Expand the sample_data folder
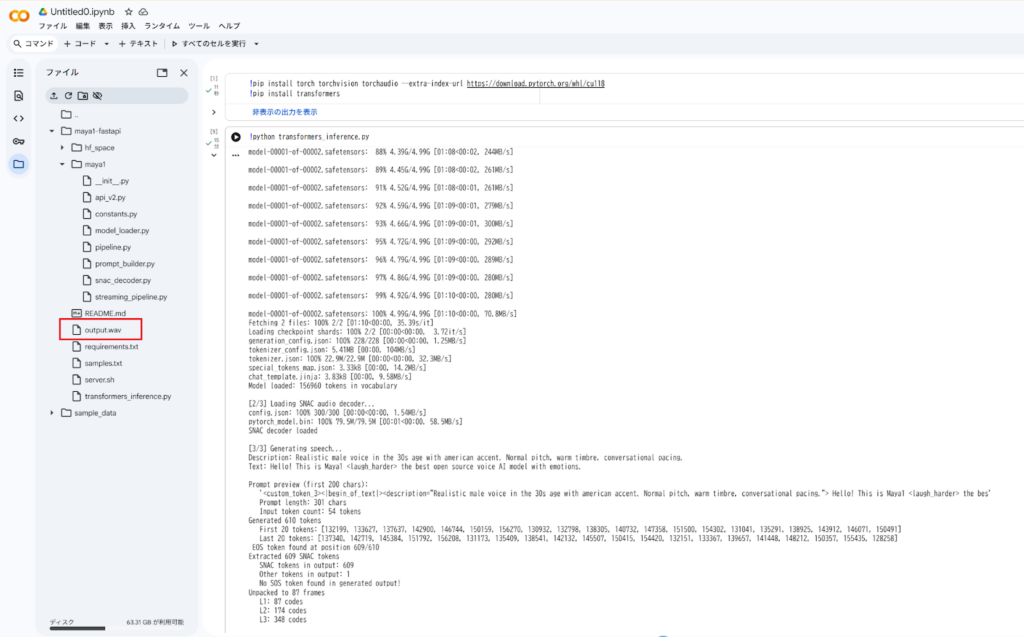Viewport: 1024px width, 637px height. click(52, 413)
